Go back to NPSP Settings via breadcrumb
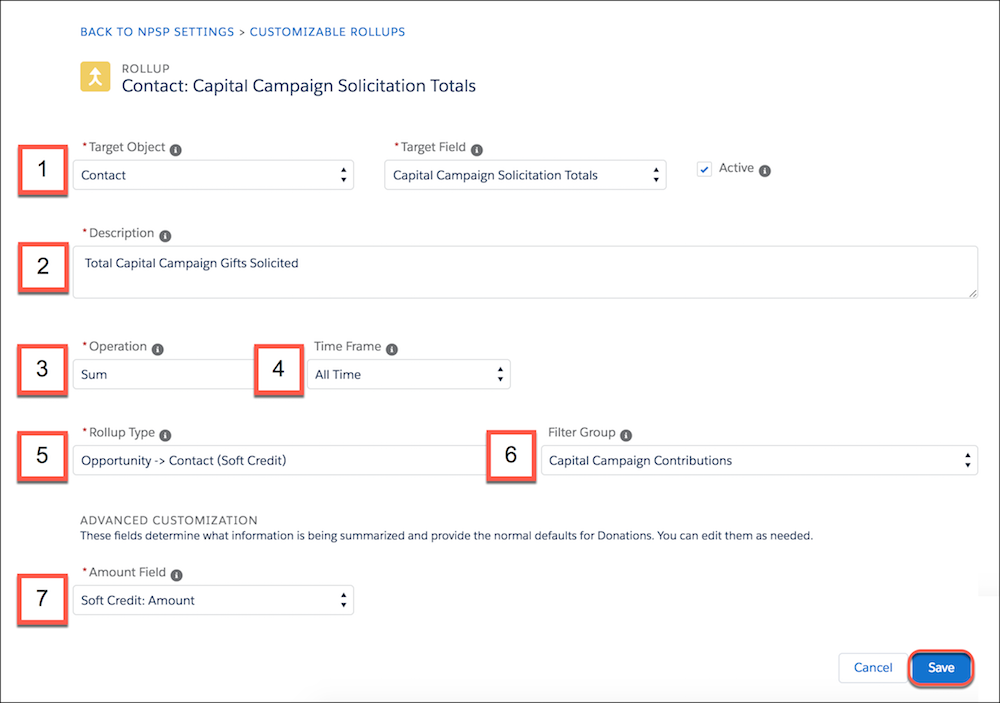Image resolution: width=1000 pixels, height=703 pixels. pyautogui.click(x=157, y=32)
